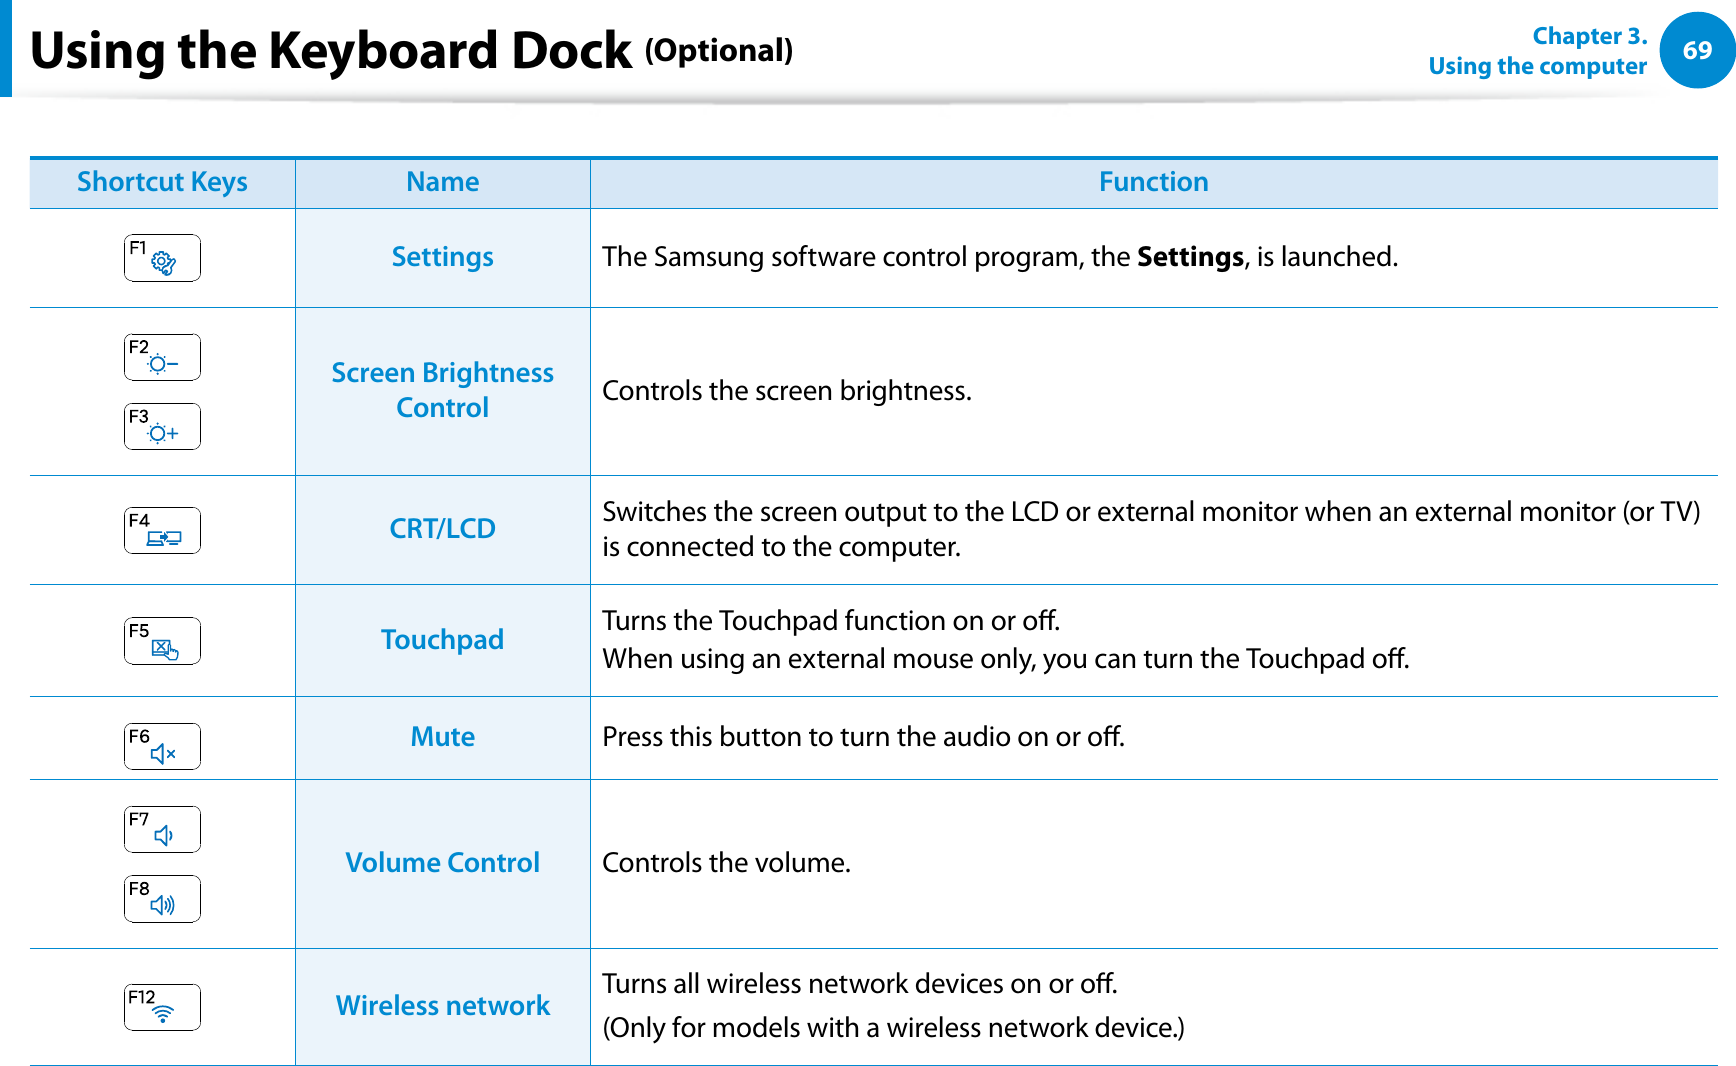
Task: Click the Settings name label
Action: [x=442, y=257]
